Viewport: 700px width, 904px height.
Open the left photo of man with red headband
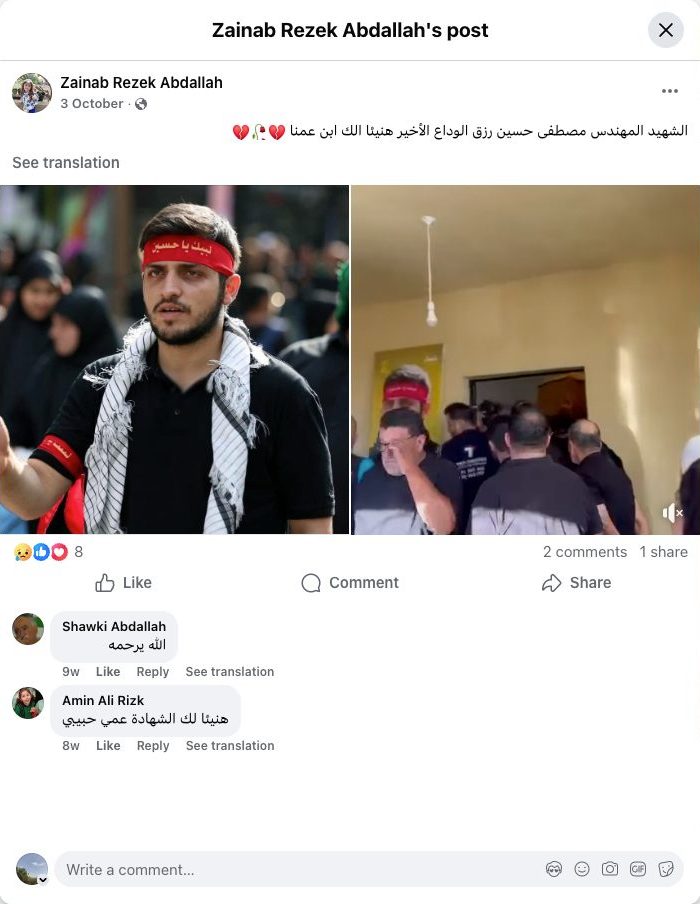174,359
